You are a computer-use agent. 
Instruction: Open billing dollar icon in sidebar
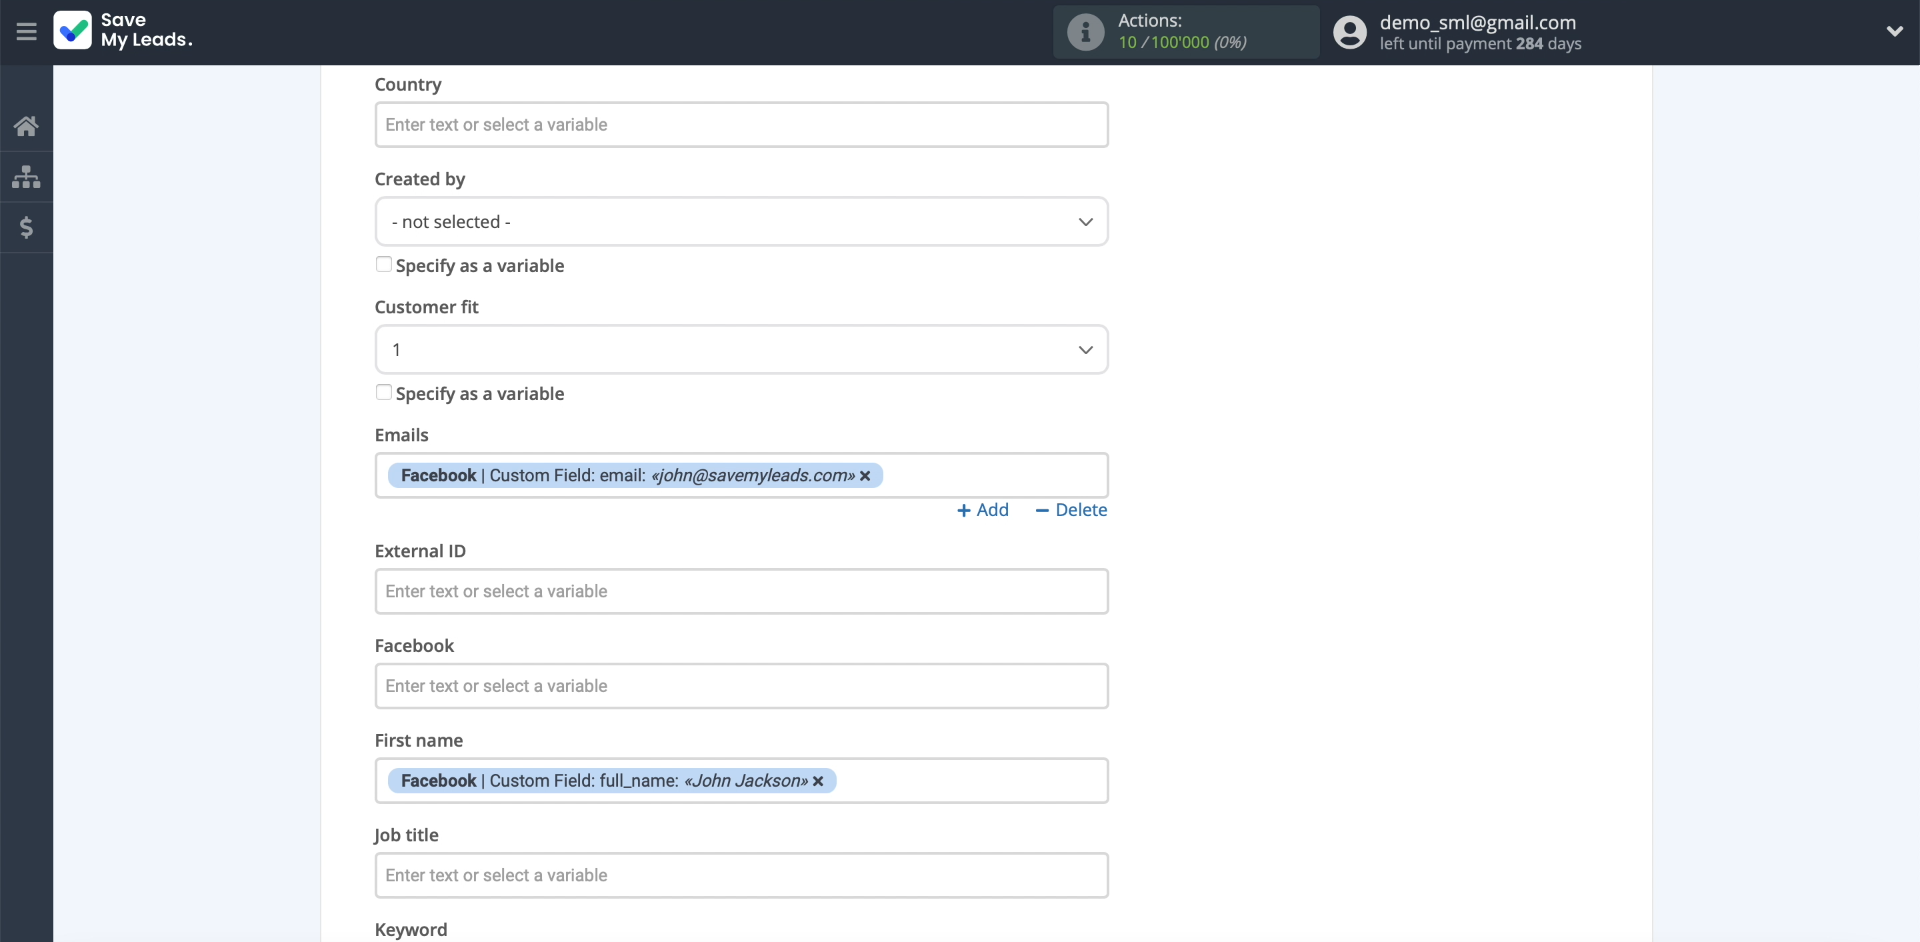(x=26, y=228)
